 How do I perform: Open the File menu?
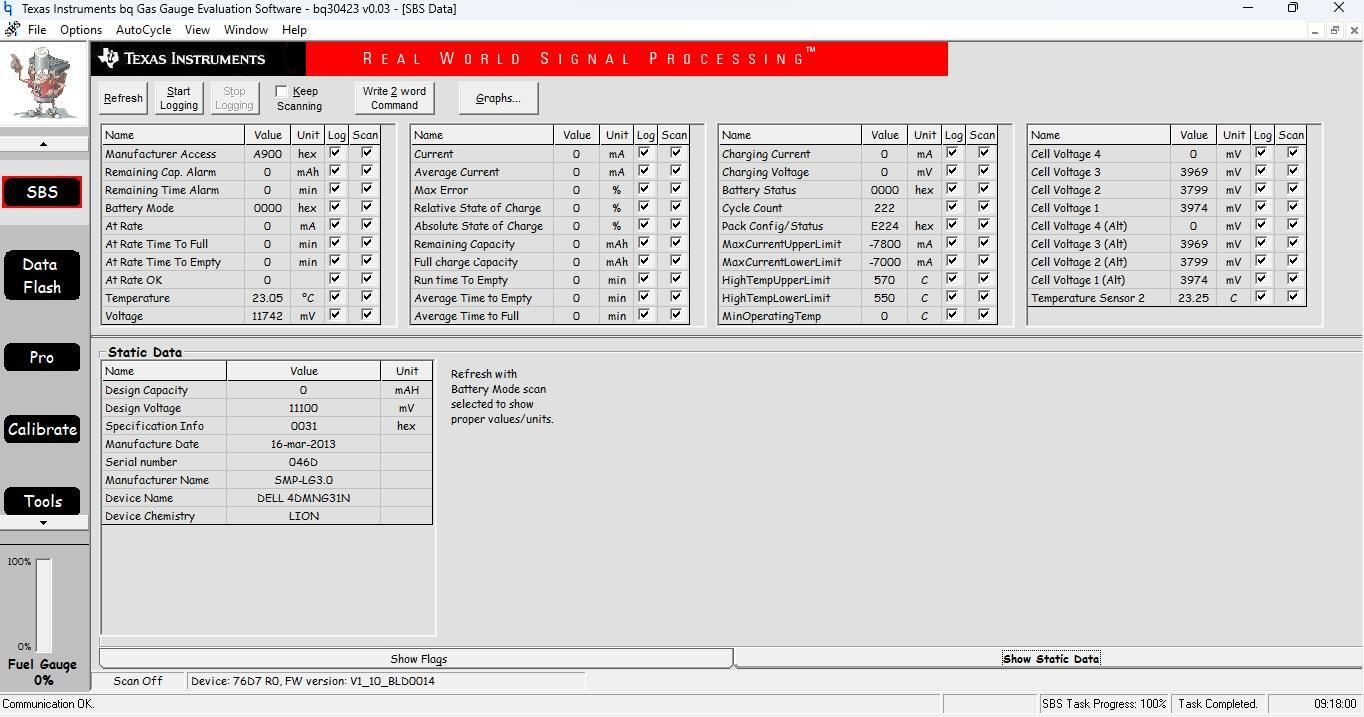point(37,30)
